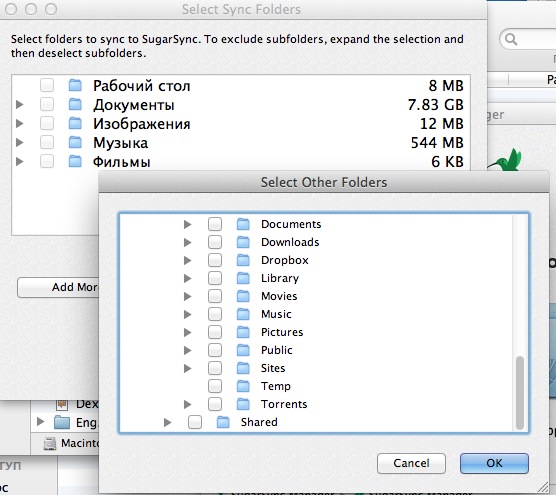Expand the Eng folder in background window
The width and height of the screenshot is (556, 495).
(40, 422)
